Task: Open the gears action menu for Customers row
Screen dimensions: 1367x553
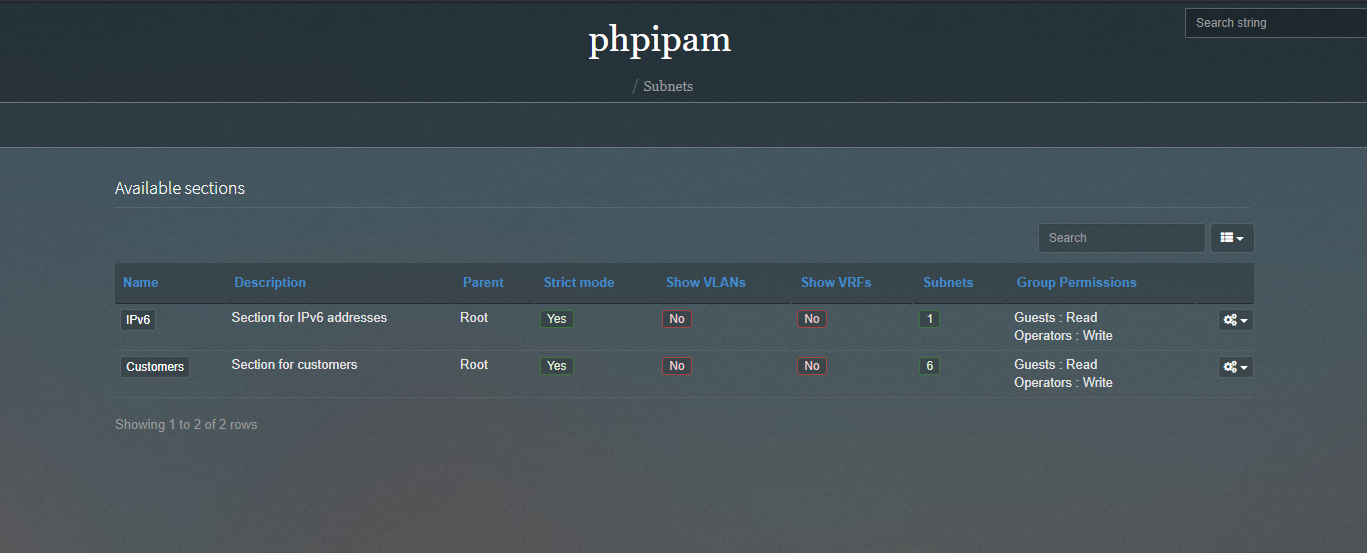Action: (1235, 367)
